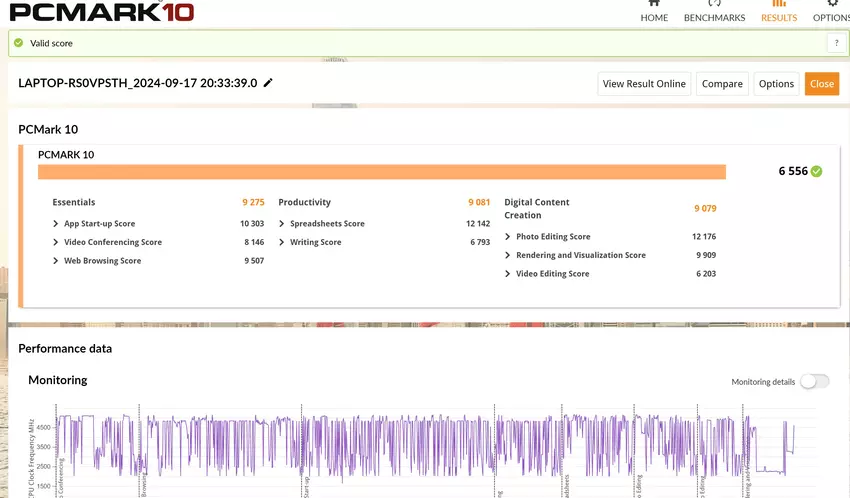Select the Results bar chart icon
The image size is (850, 498).
coord(779,5)
